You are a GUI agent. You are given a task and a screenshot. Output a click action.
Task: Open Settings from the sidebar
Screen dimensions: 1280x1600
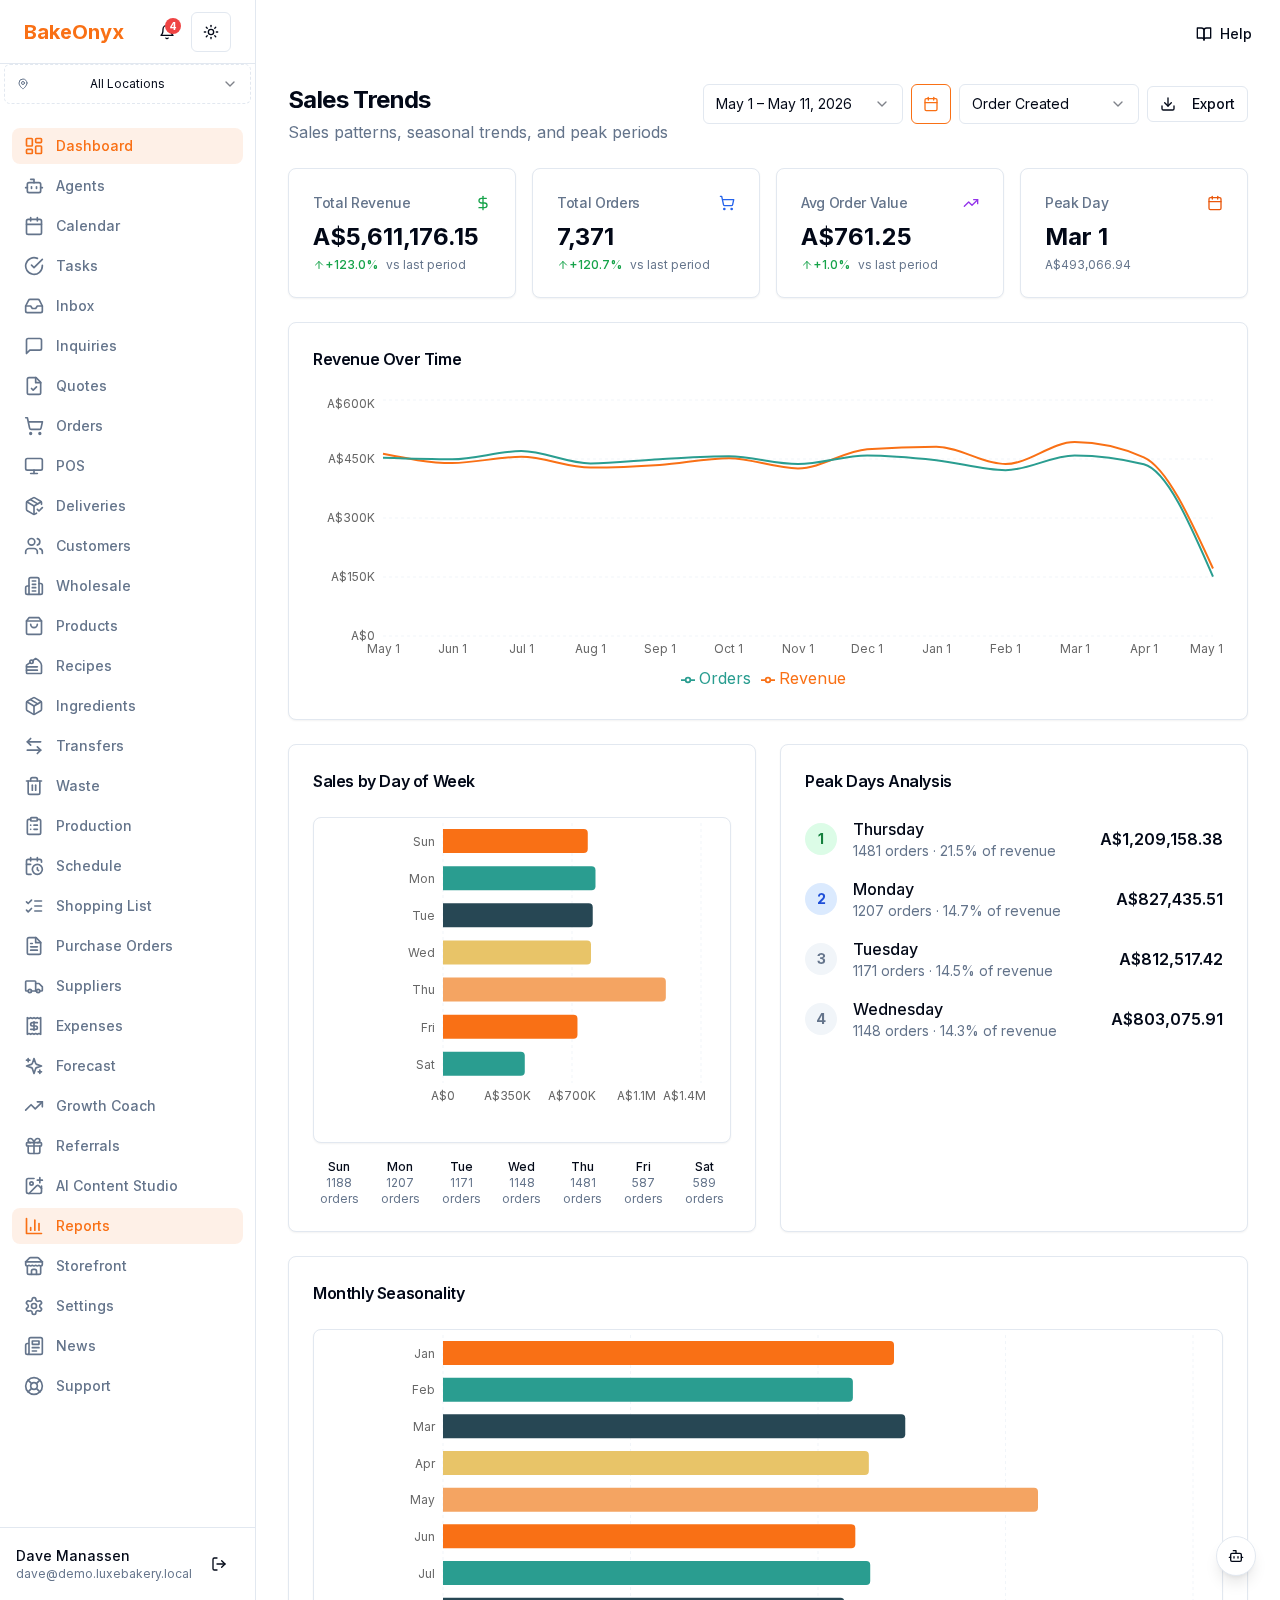point(127,1306)
